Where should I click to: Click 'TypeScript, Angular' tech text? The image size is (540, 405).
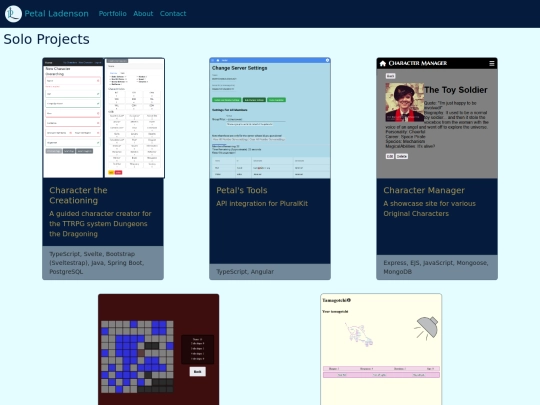pyautogui.click(x=245, y=272)
